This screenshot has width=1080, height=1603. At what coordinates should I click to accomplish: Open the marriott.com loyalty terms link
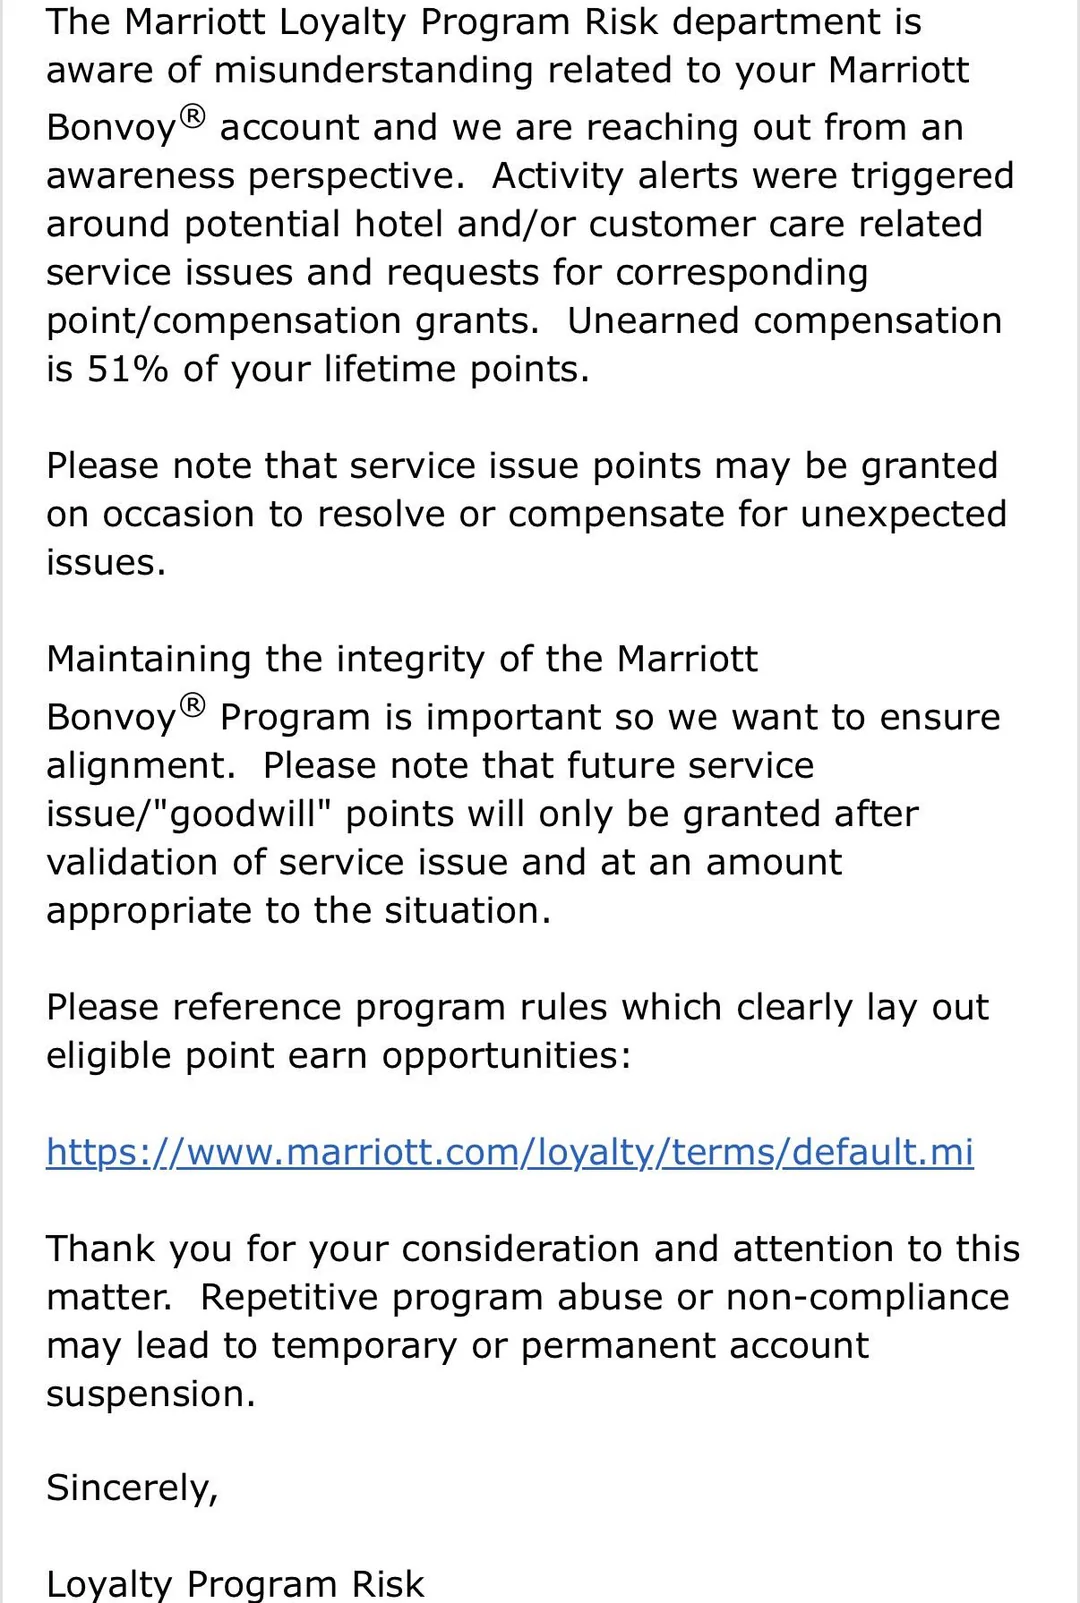[510, 1153]
